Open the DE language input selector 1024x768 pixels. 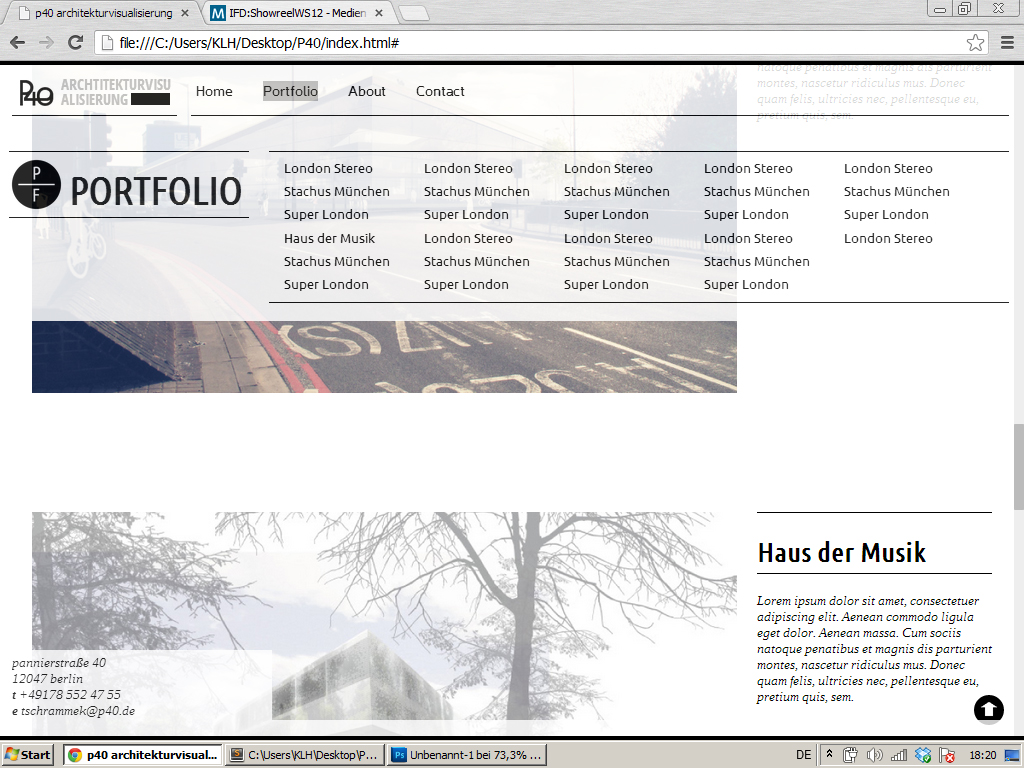coord(803,755)
